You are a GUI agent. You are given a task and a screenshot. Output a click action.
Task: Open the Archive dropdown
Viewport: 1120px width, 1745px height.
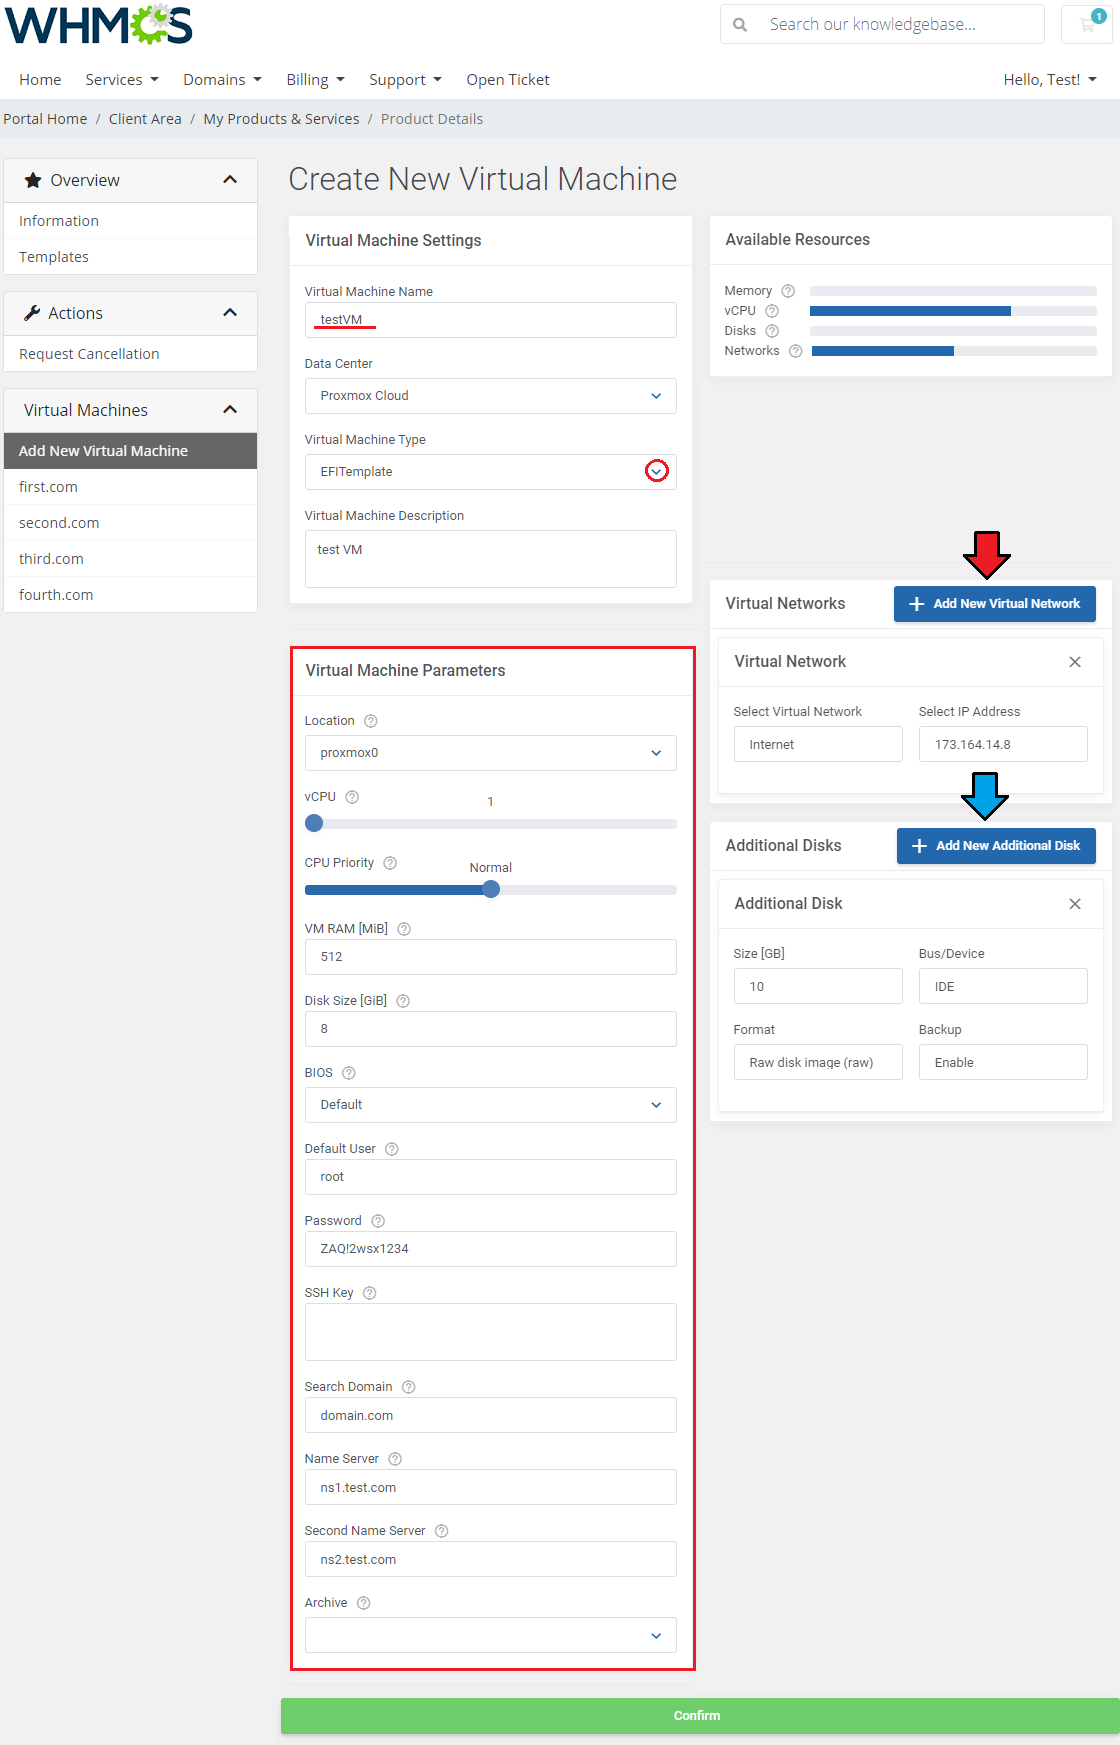490,1635
